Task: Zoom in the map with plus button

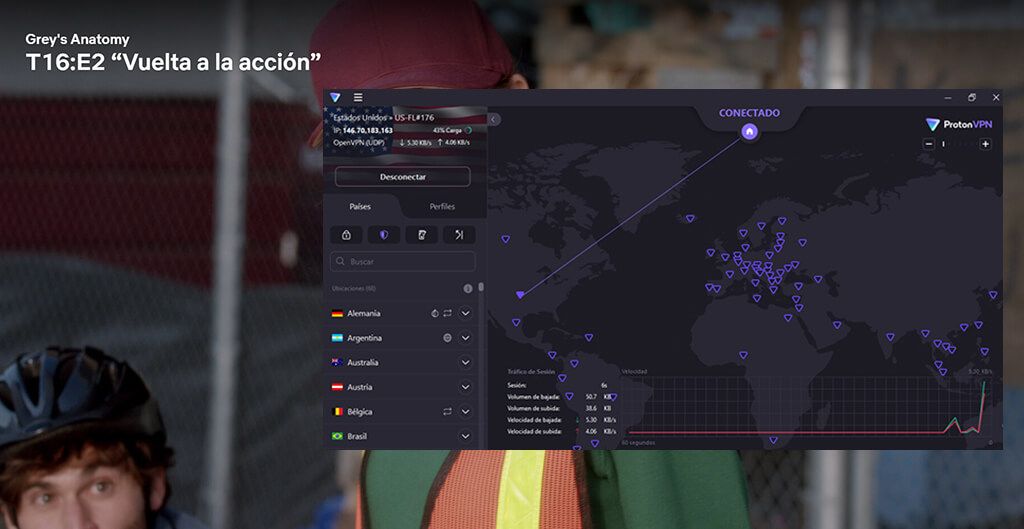Action: click(985, 144)
